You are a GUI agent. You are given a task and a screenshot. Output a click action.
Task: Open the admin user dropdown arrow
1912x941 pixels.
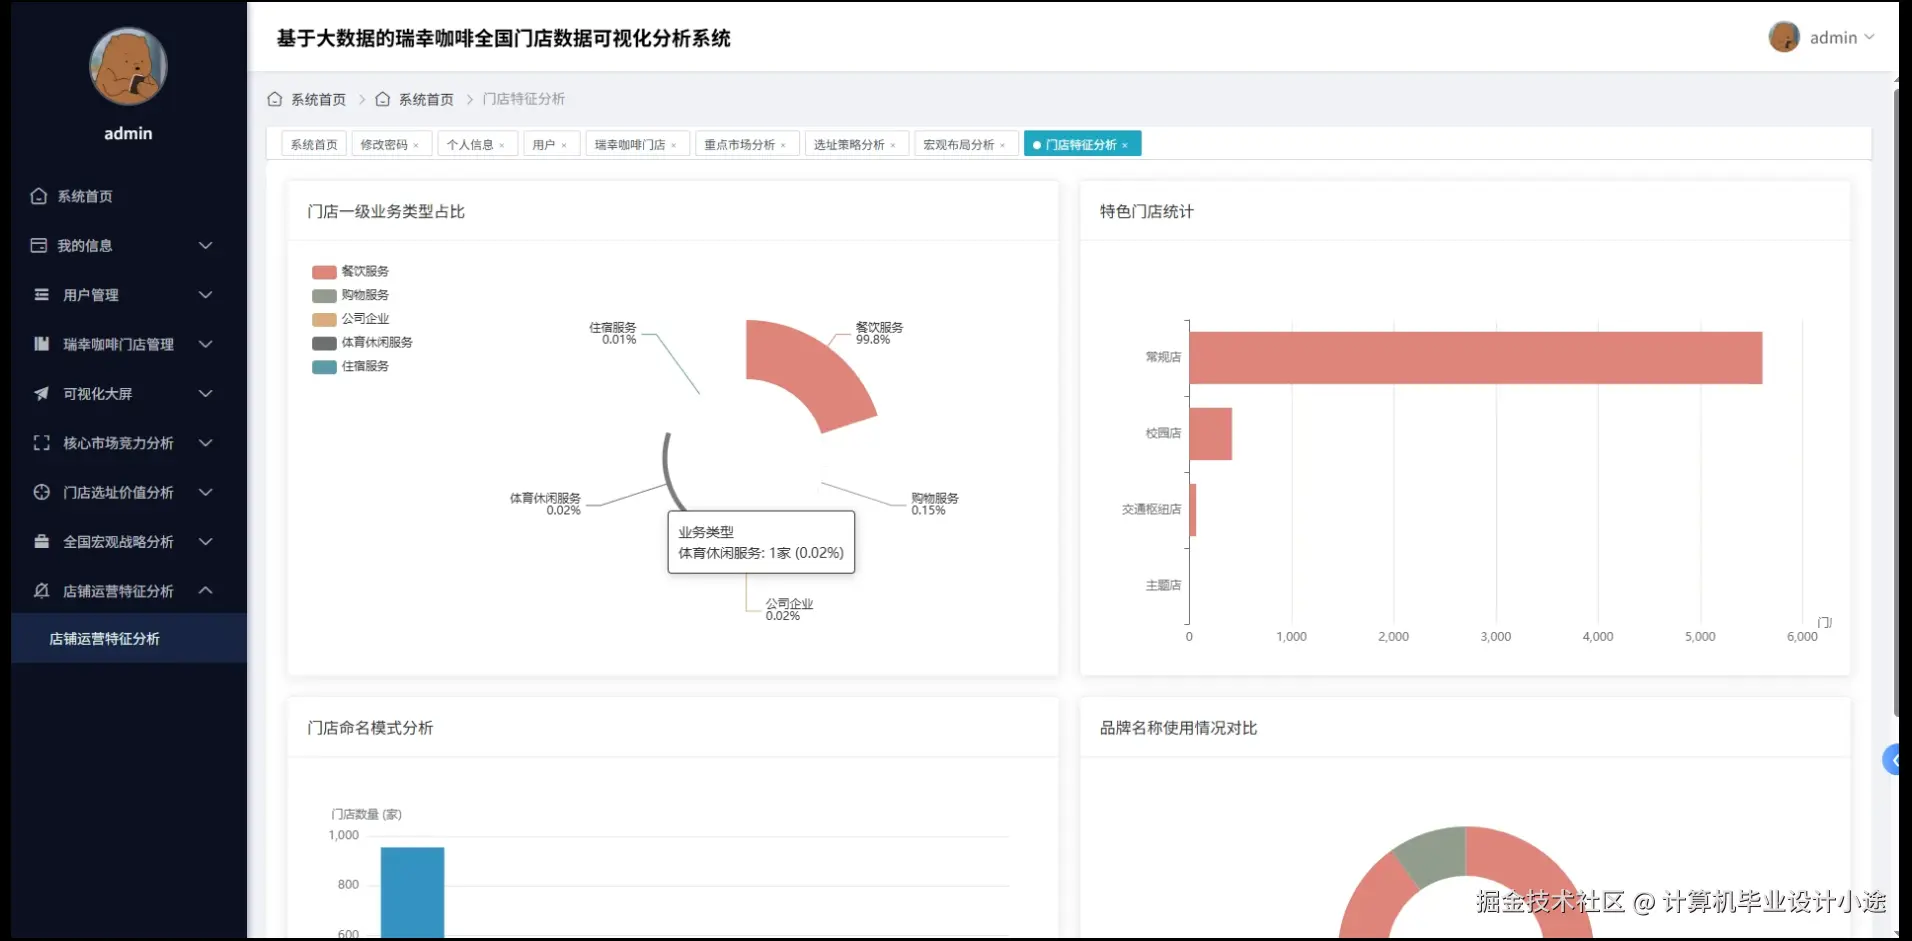point(1869,37)
